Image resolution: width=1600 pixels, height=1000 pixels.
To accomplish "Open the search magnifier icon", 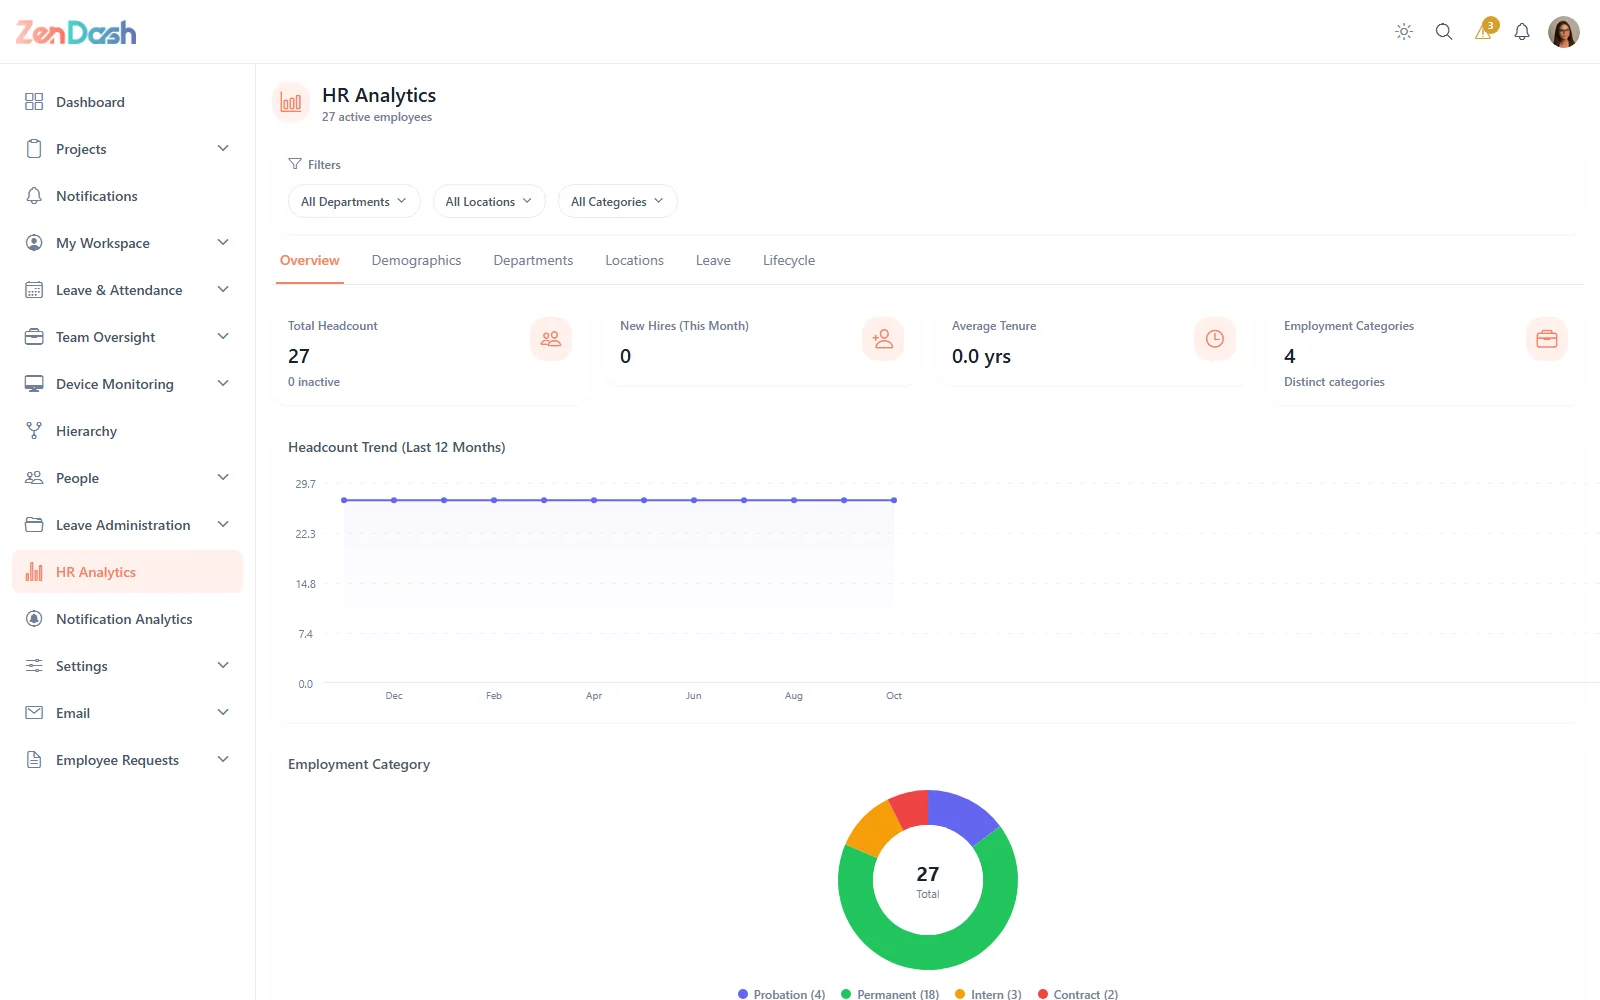I will coord(1444,32).
